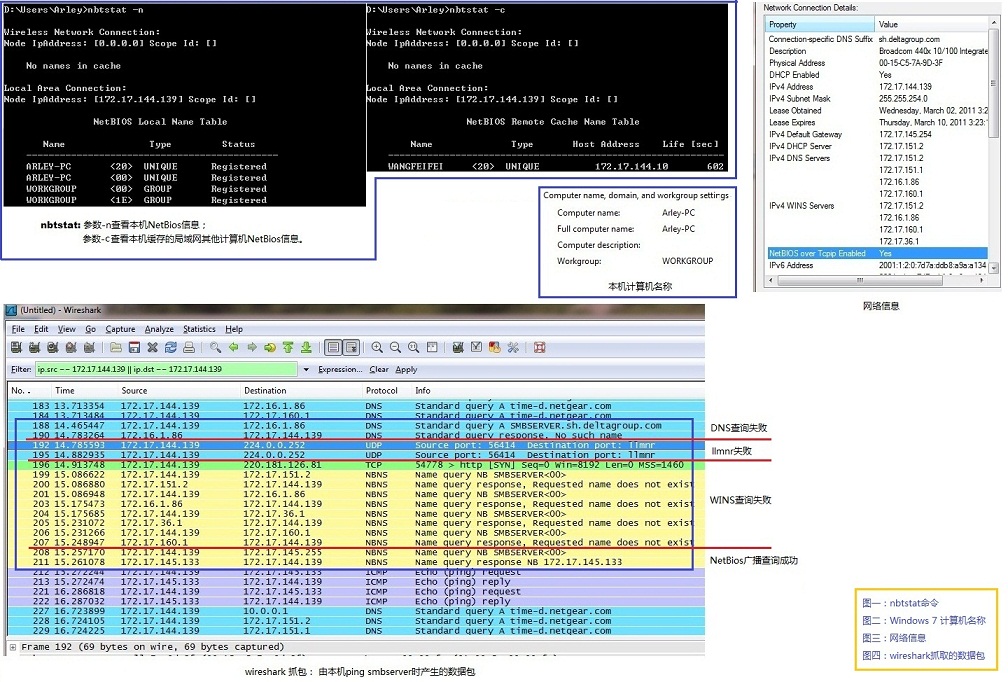Jump to the first packet

click(288, 348)
